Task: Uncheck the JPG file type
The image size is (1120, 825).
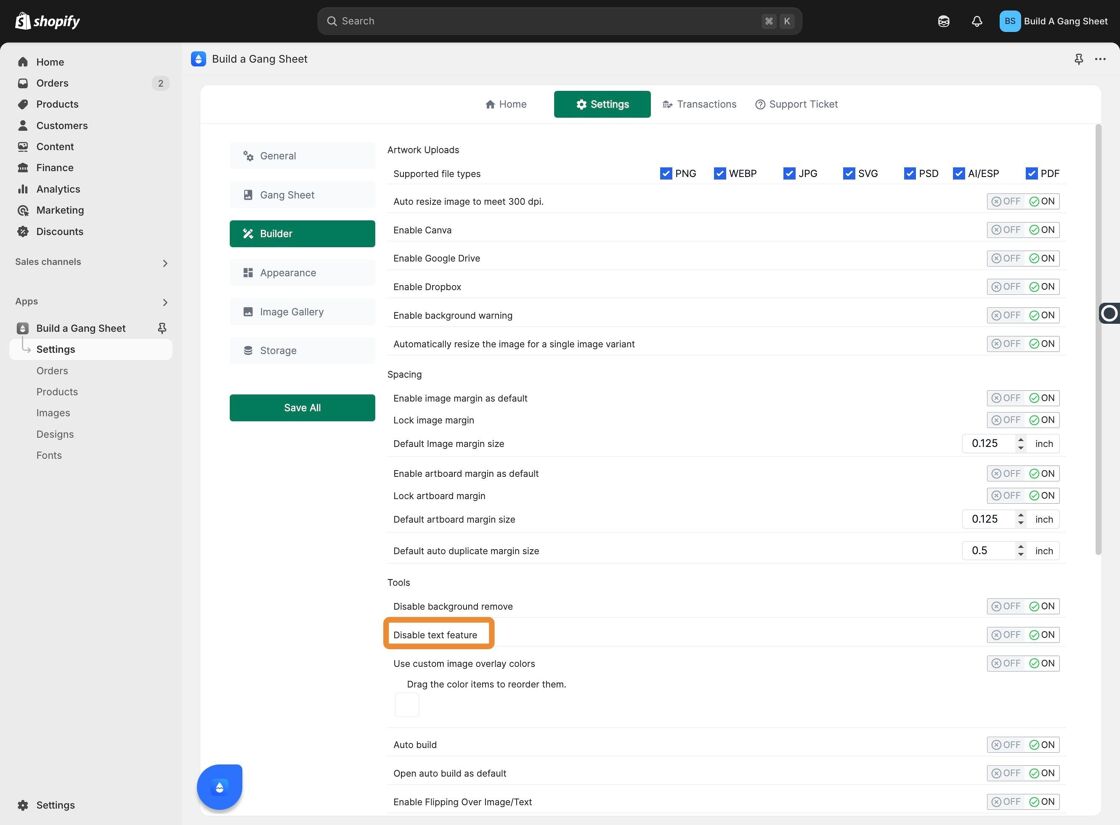Action: (789, 174)
